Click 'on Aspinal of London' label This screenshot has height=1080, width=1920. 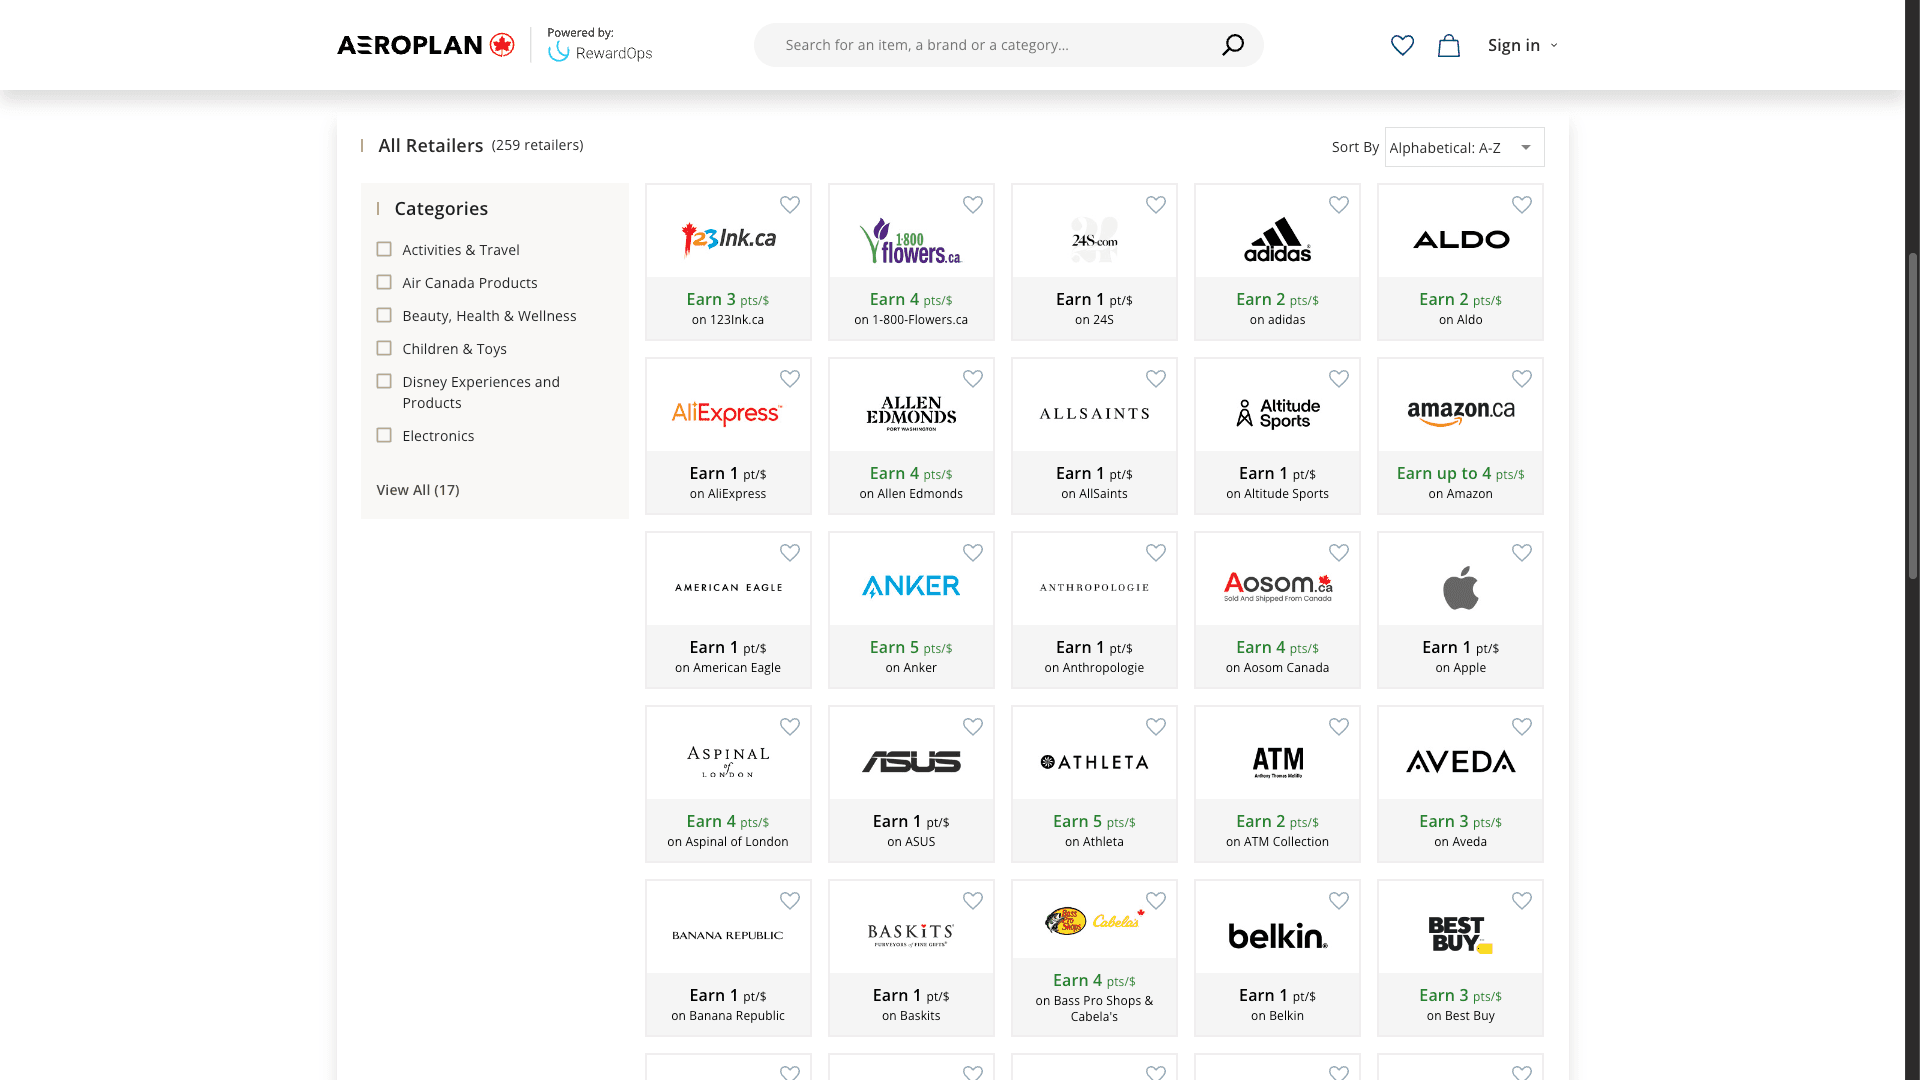[728, 842]
